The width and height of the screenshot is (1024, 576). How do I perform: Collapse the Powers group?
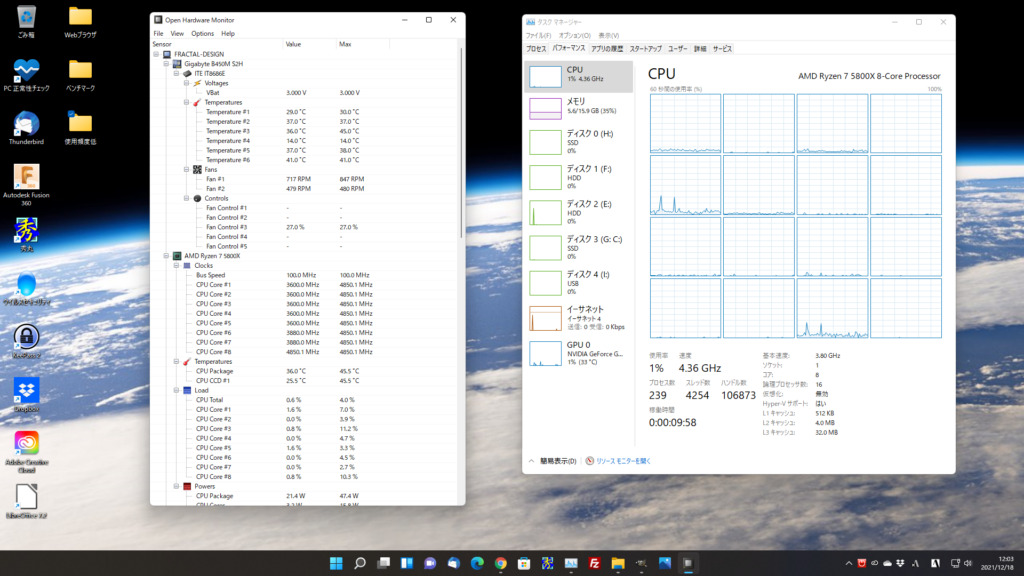[x=176, y=487]
